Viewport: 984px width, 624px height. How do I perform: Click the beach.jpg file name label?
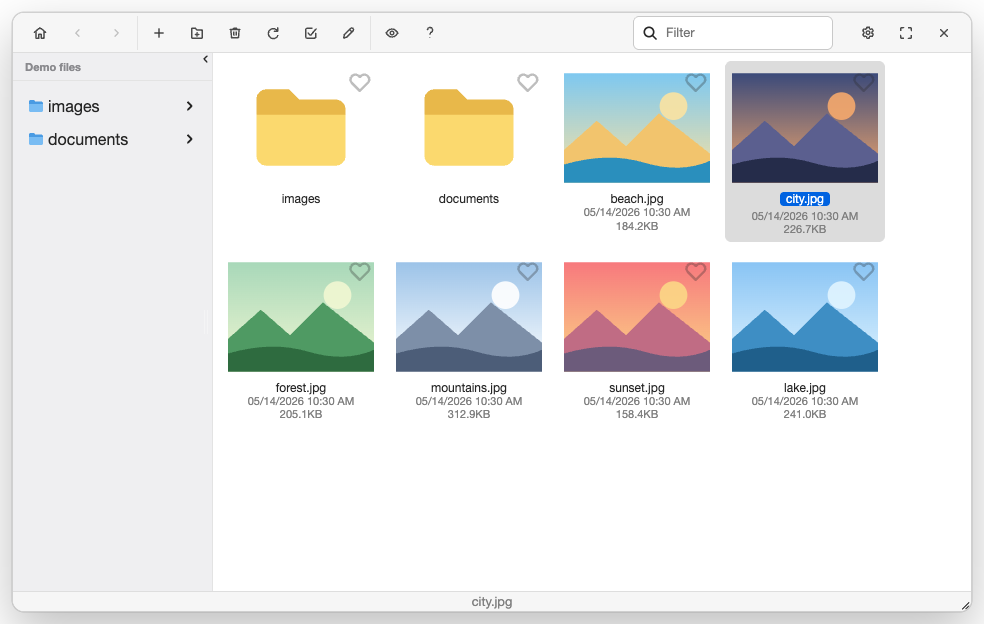[x=637, y=199]
